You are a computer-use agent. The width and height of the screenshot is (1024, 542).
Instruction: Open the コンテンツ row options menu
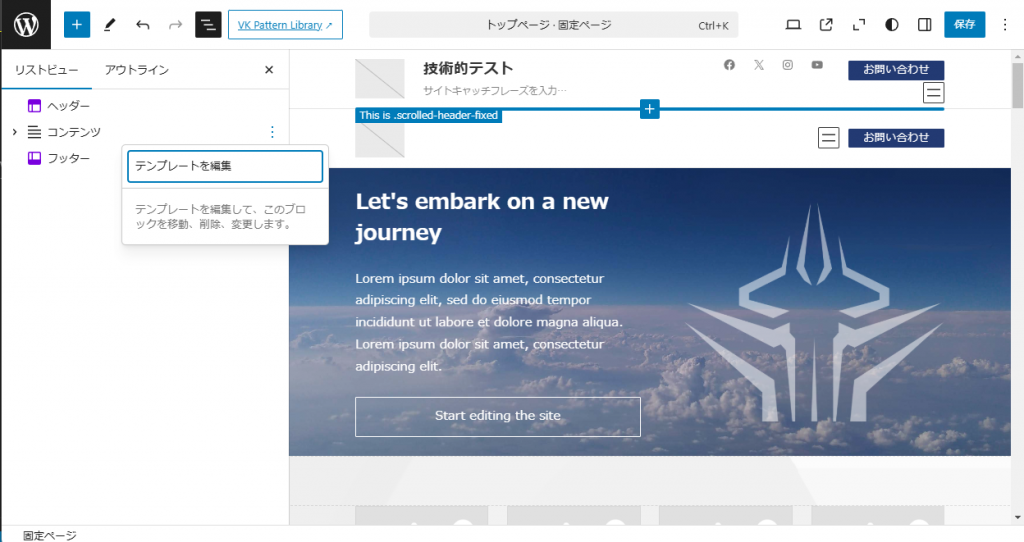[272, 132]
